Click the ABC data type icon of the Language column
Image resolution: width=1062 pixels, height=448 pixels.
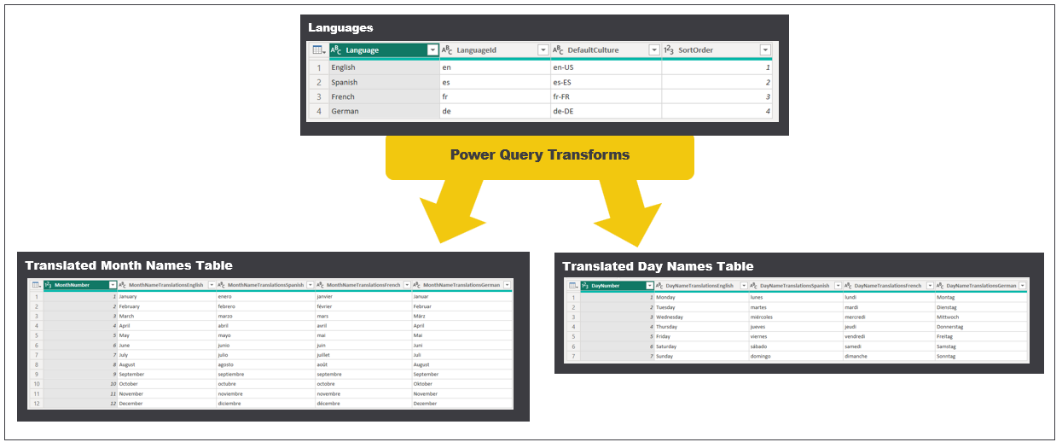pyautogui.click(x=336, y=50)
